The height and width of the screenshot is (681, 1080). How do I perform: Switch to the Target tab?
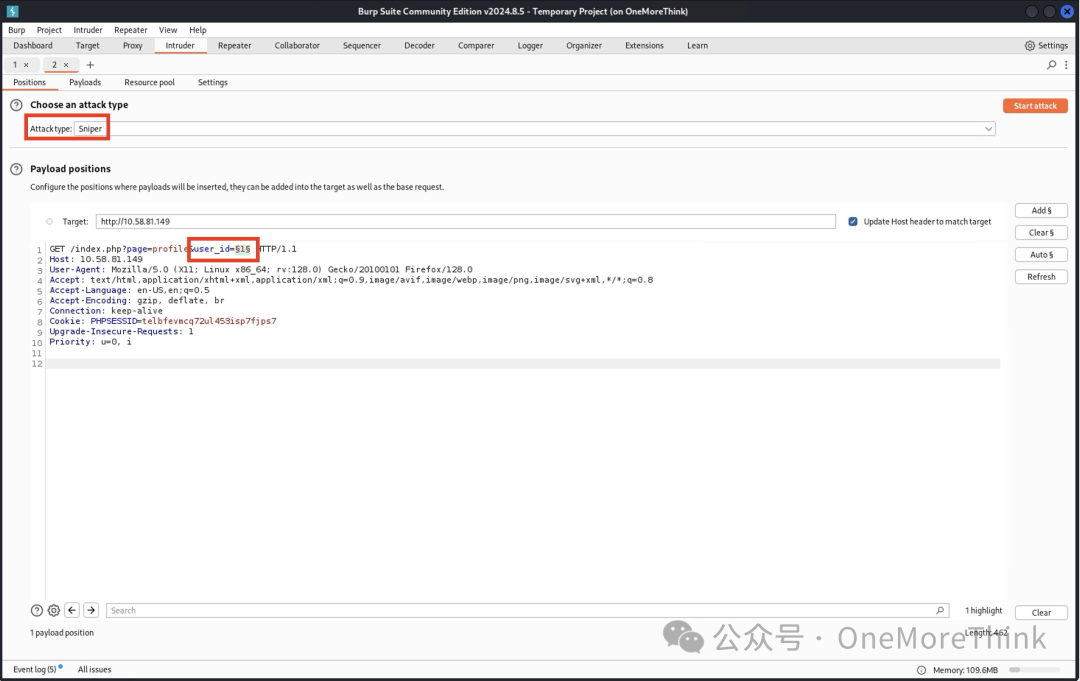point(87,45)
